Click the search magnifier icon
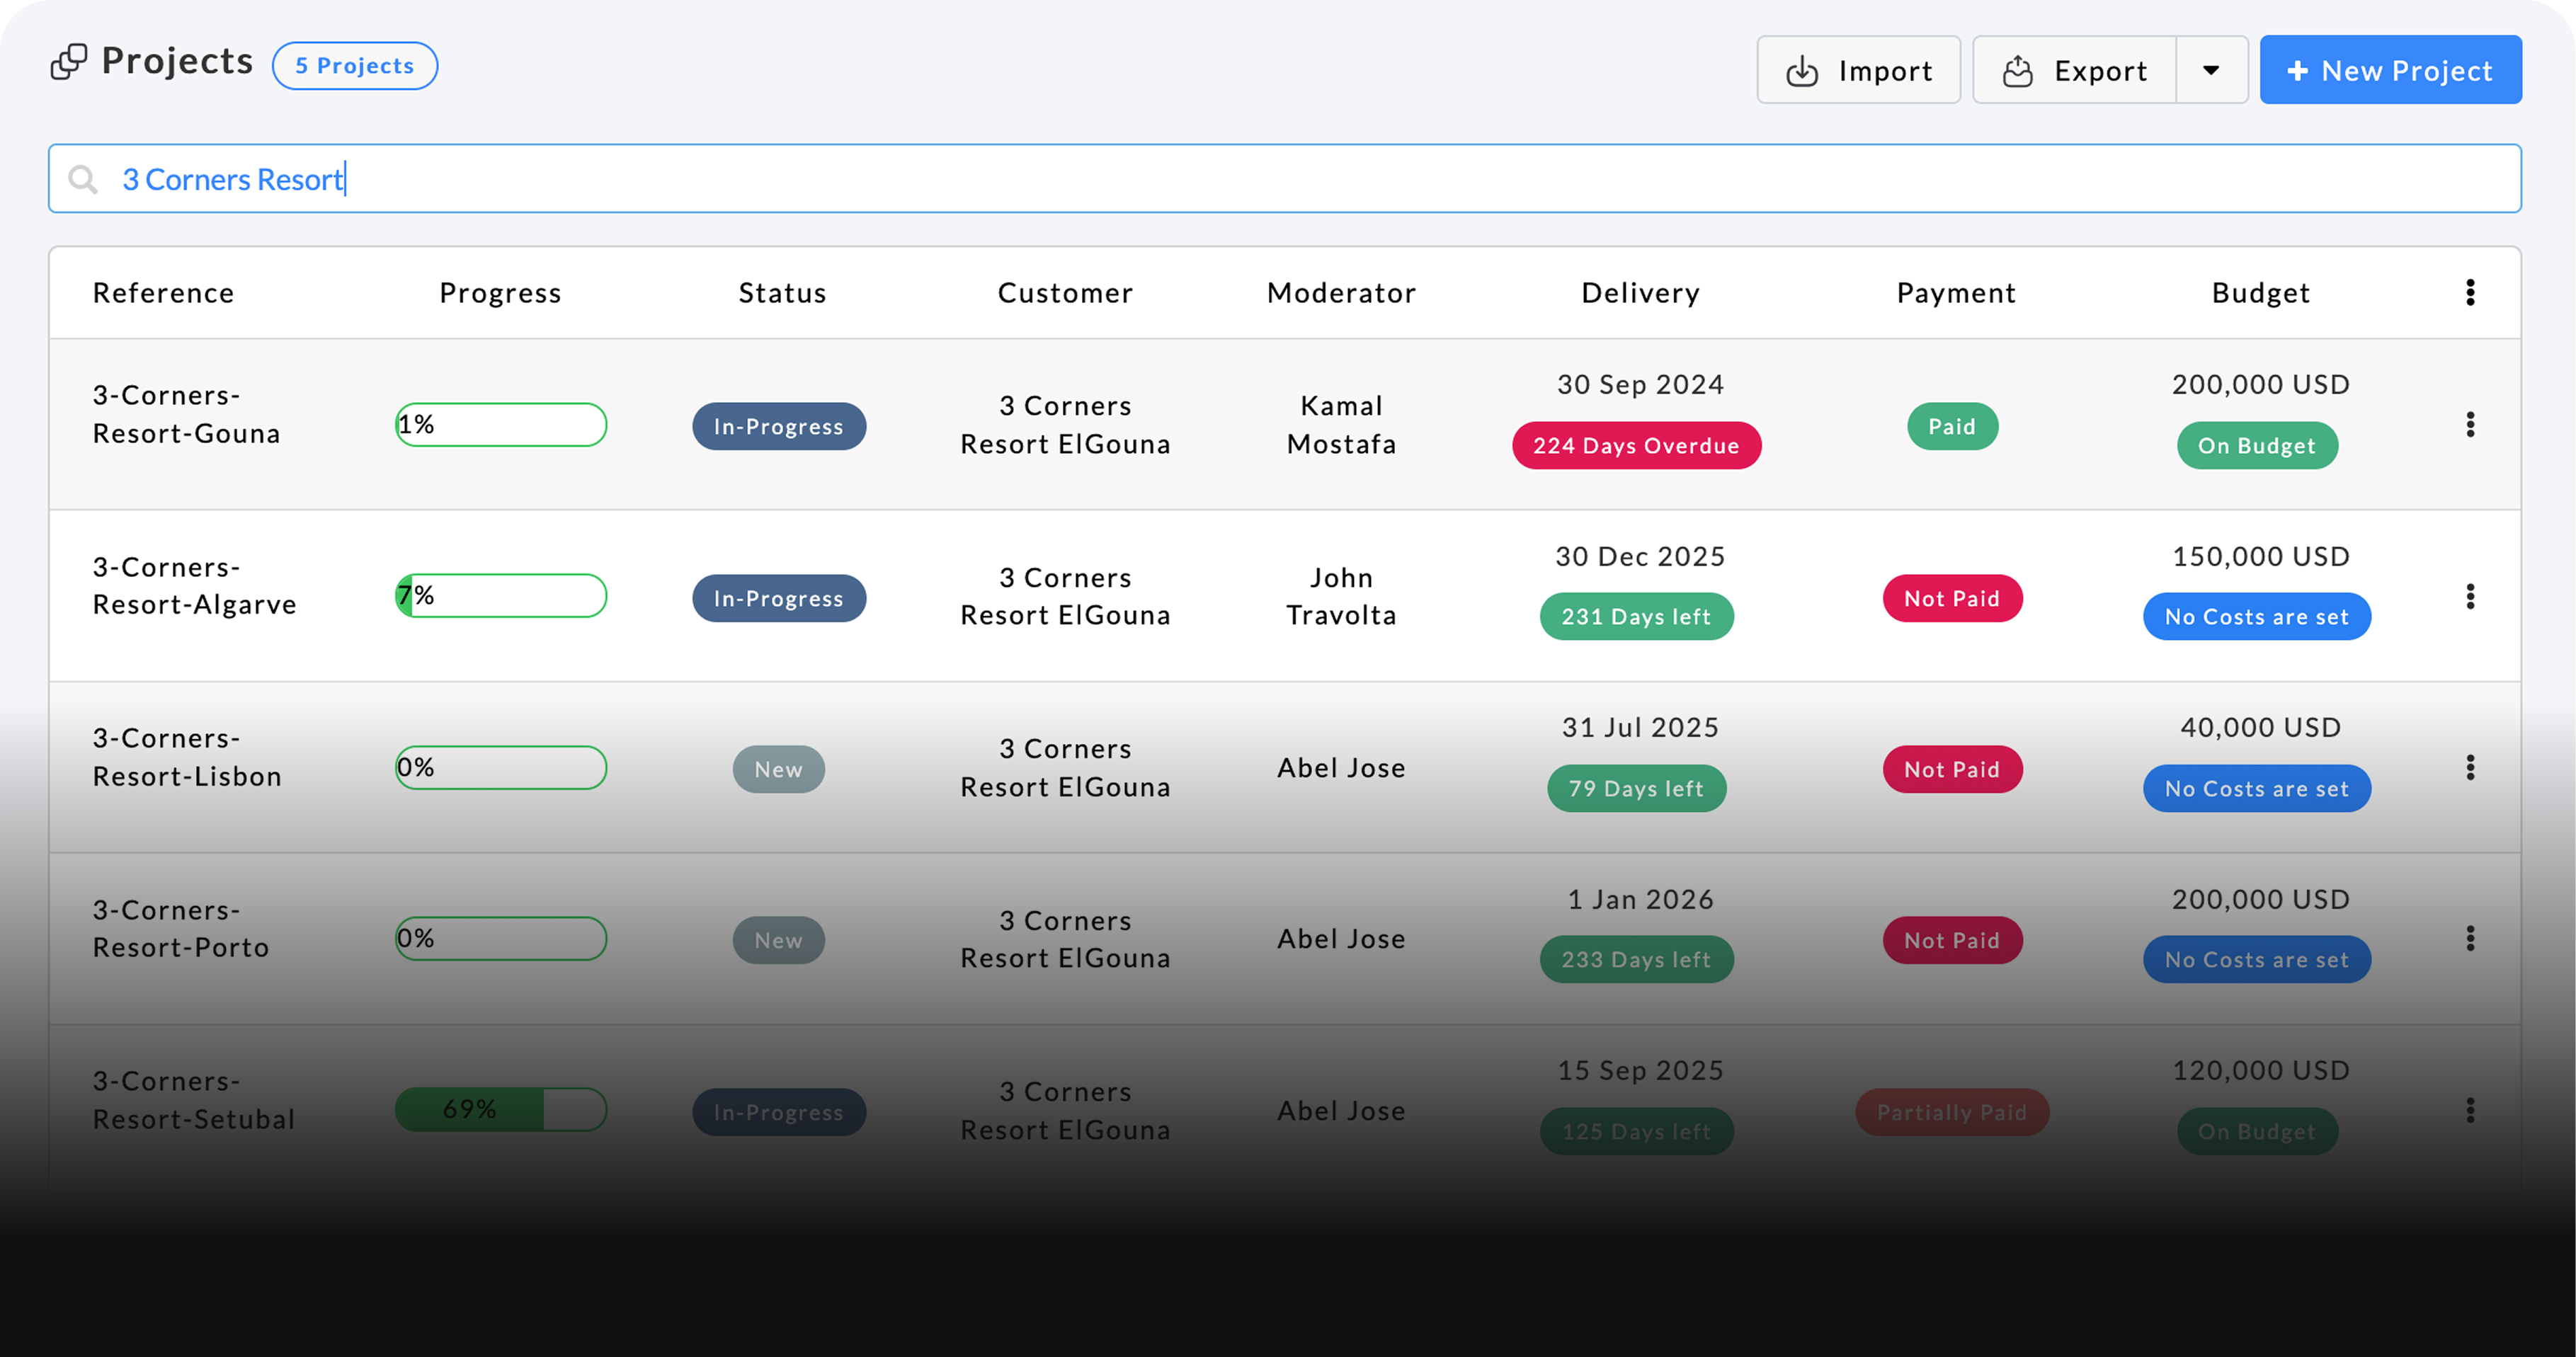2576x1357 pixels. click(x=83, y=179)
